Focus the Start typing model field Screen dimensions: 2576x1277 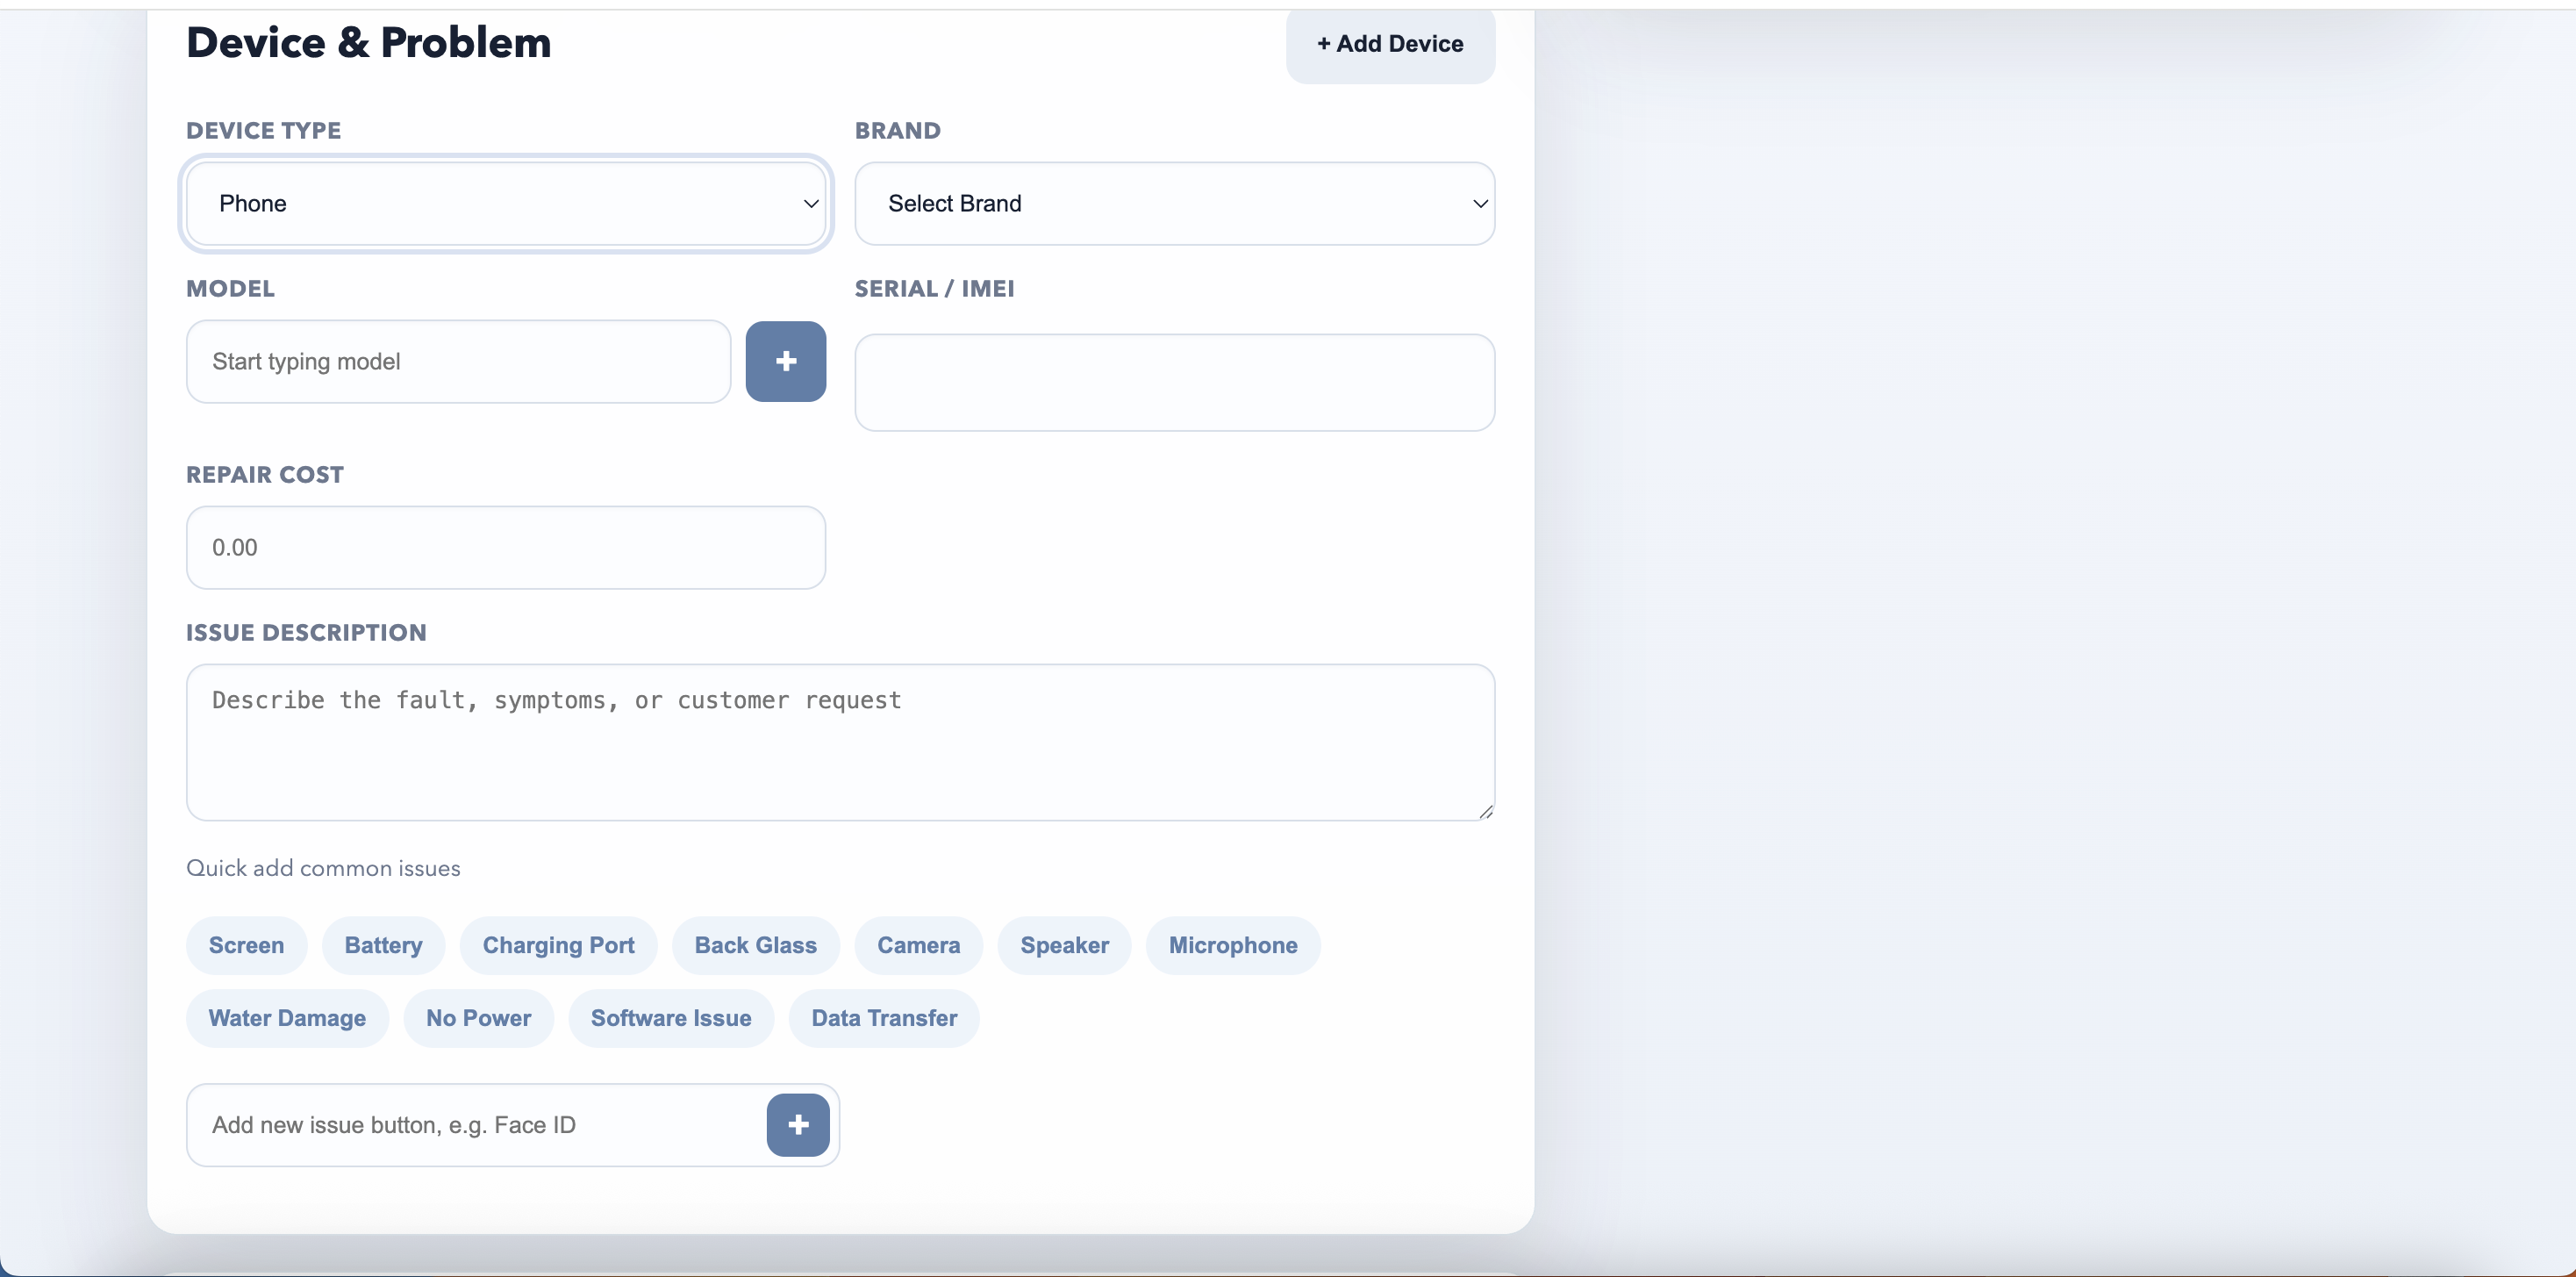point(458,361)
